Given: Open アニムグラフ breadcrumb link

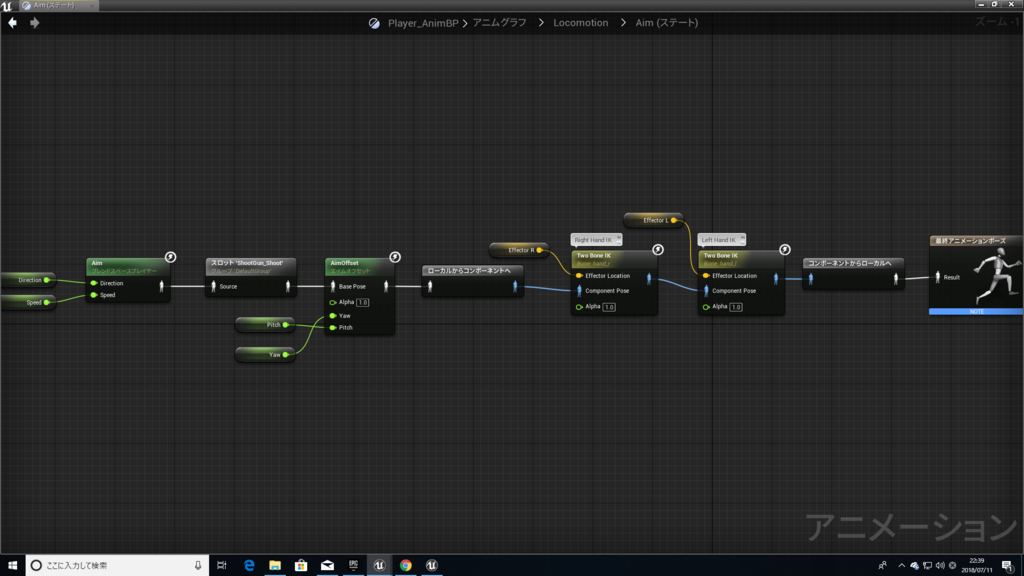Looking at the screenshot, I should point(500,23).
